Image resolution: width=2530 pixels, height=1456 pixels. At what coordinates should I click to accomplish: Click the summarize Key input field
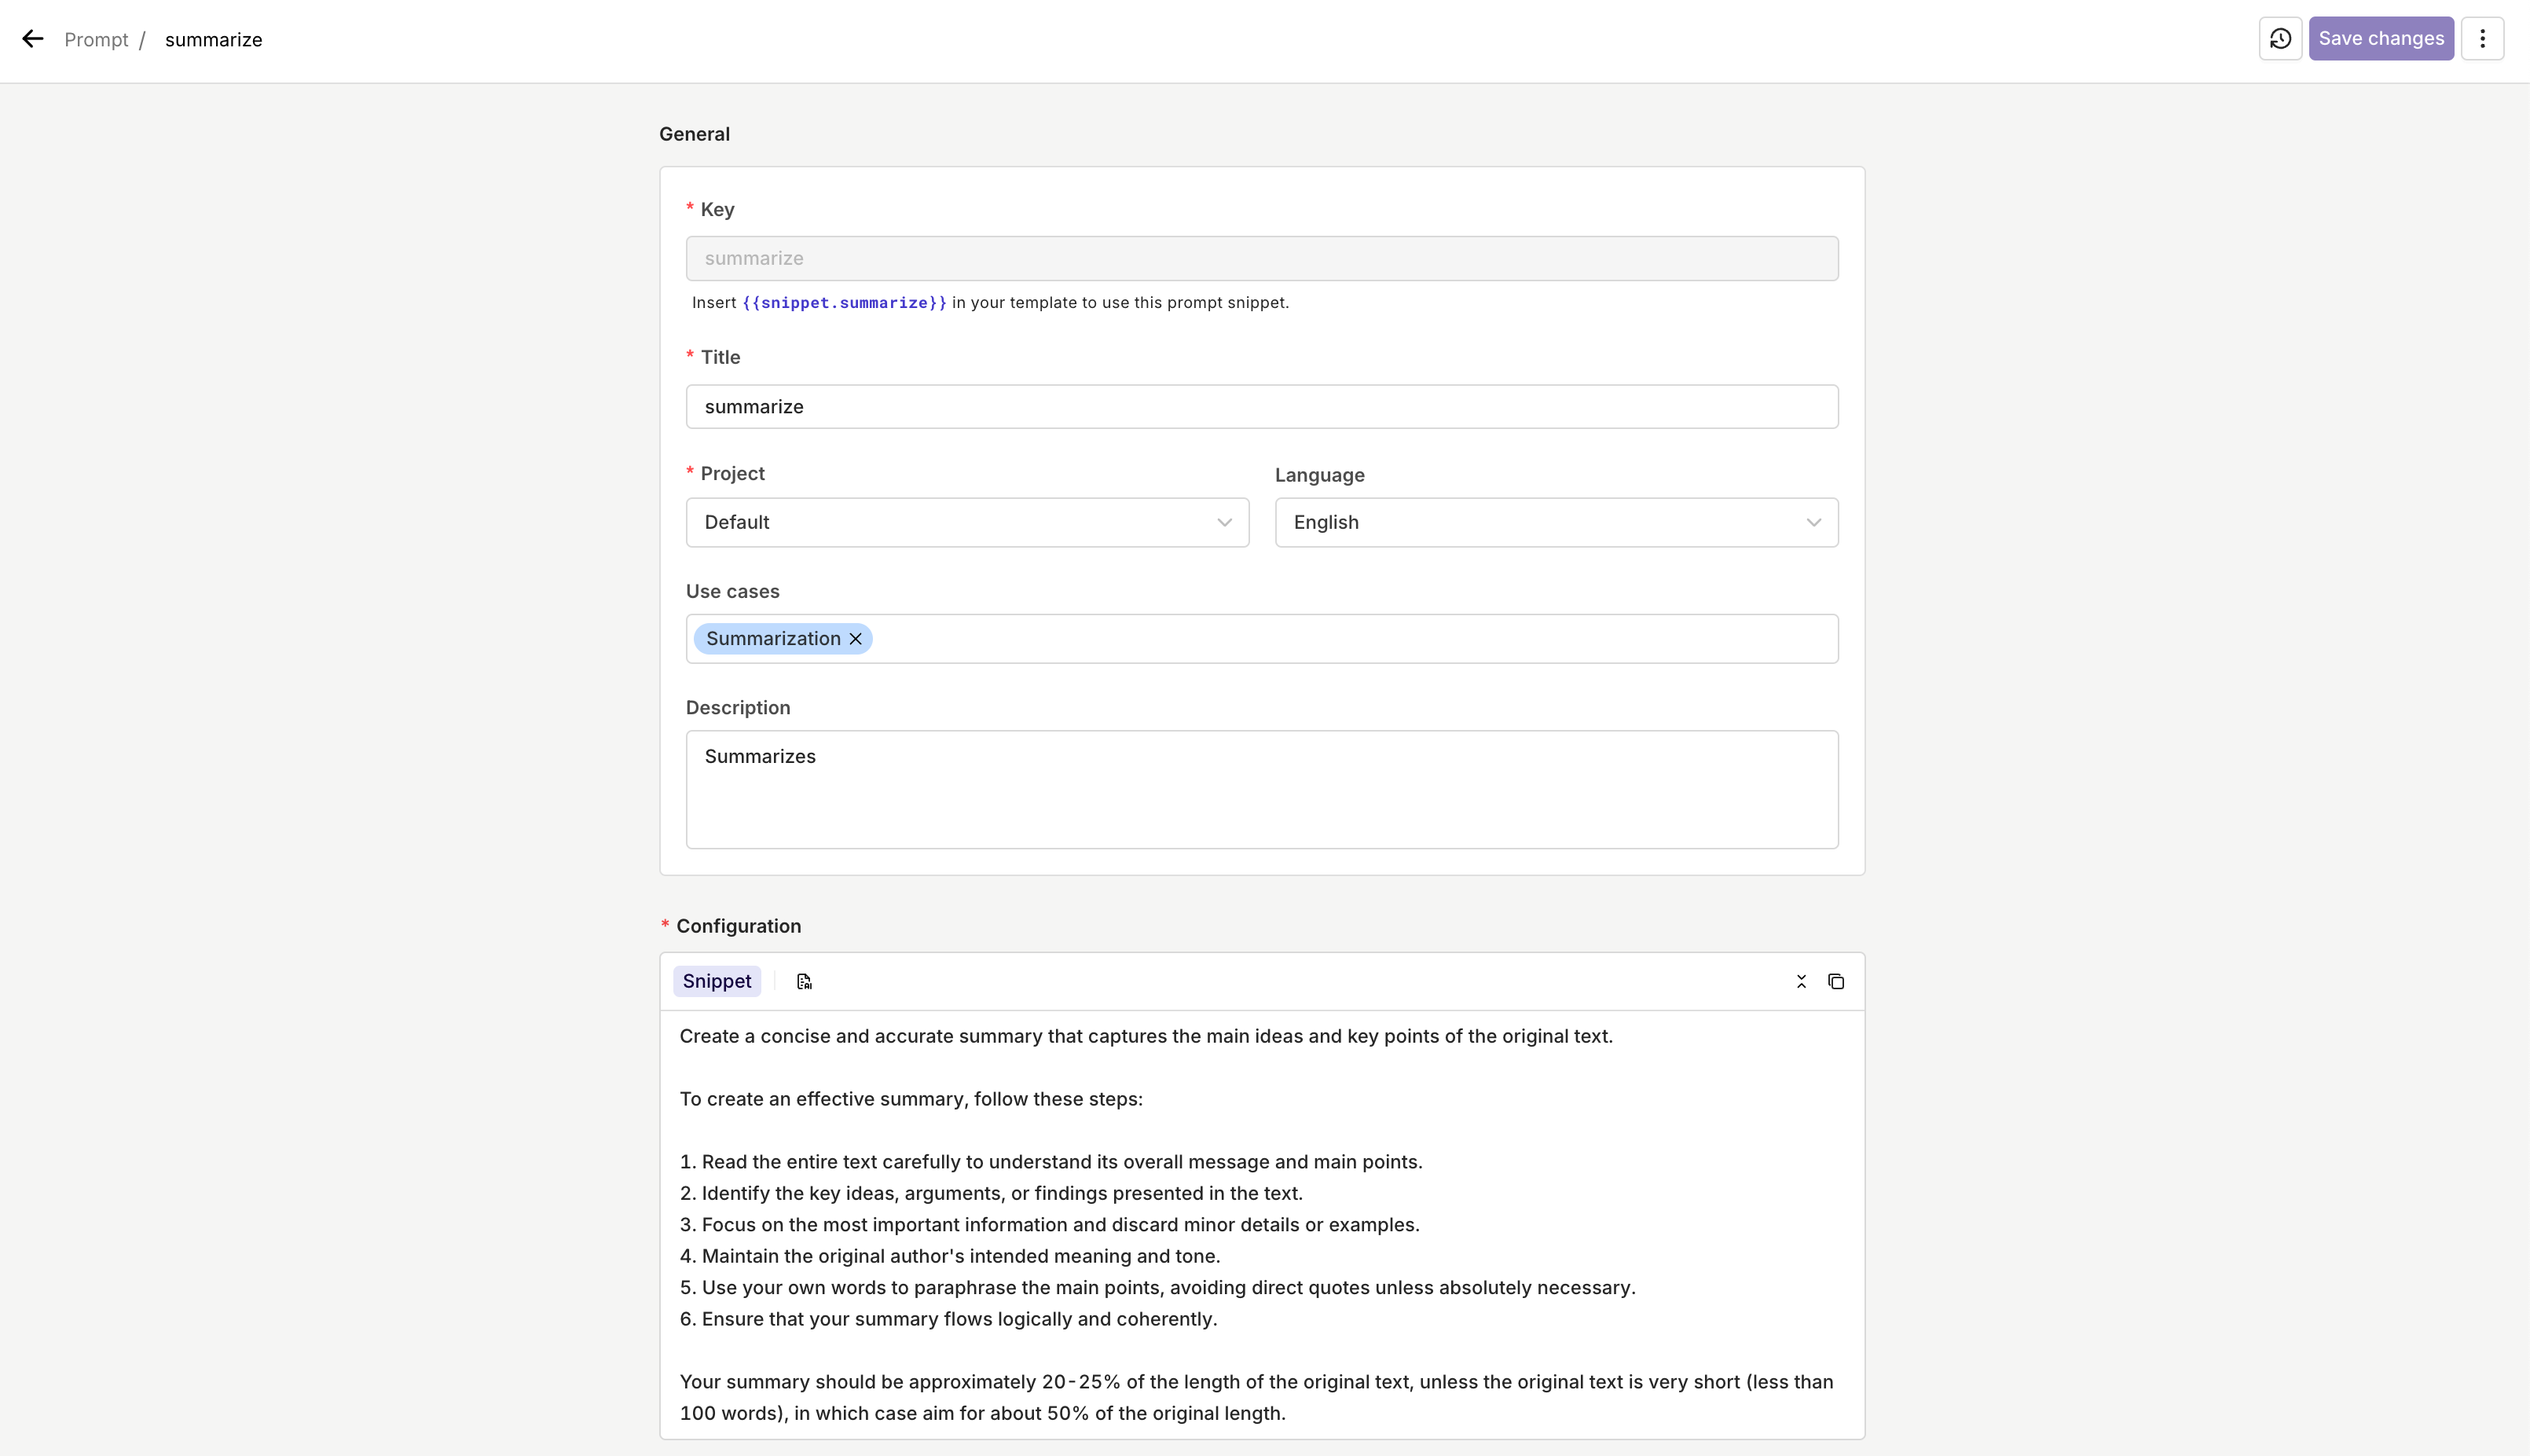coord(1262,257)
